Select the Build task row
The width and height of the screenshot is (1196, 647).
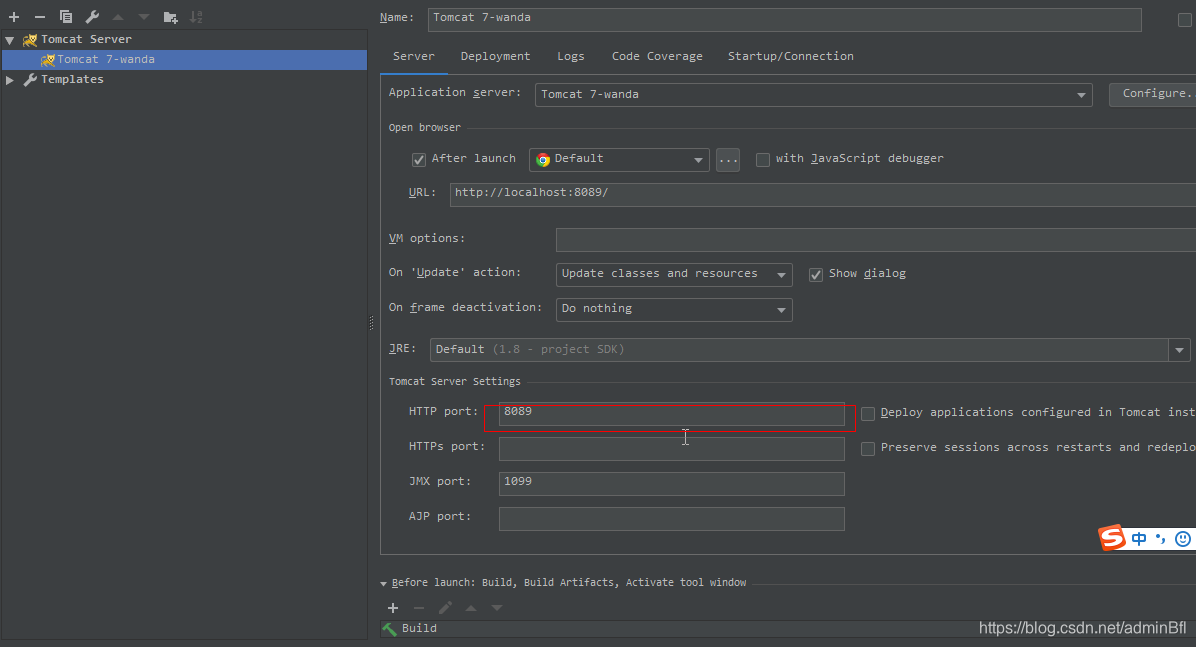[788, 629]
